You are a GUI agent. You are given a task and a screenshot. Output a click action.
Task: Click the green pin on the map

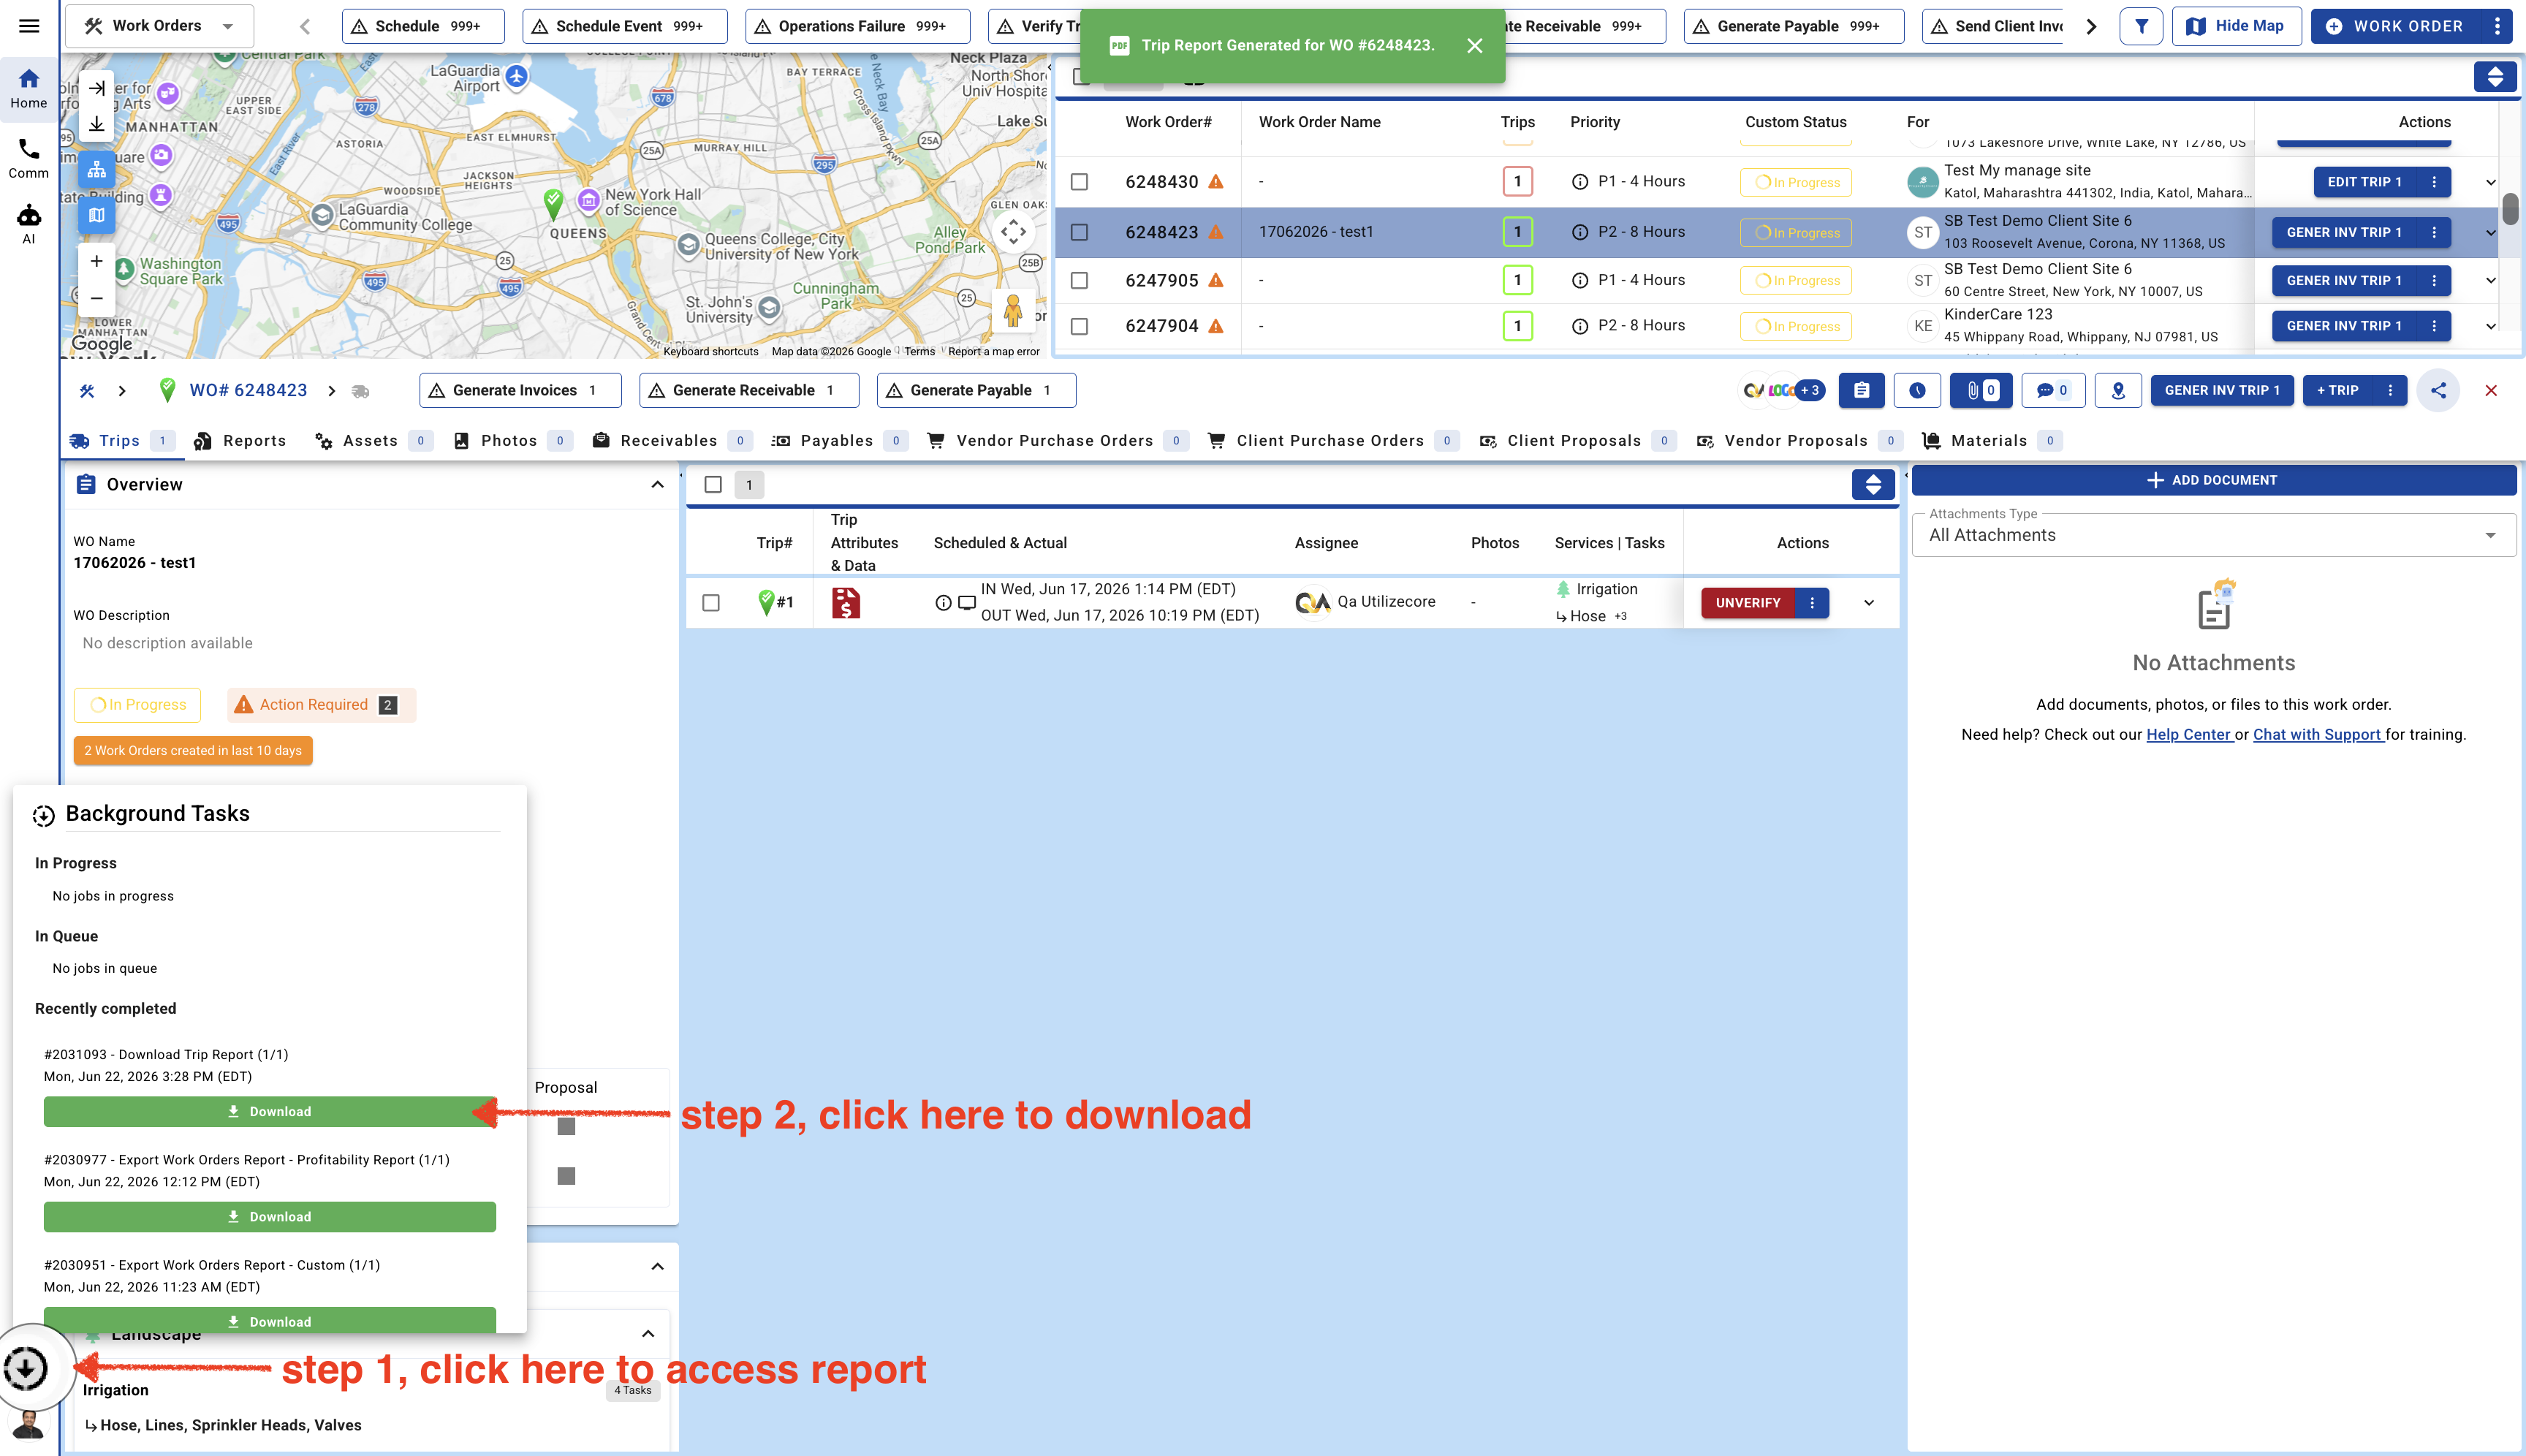pyautogui.click(x=553, y=203)
